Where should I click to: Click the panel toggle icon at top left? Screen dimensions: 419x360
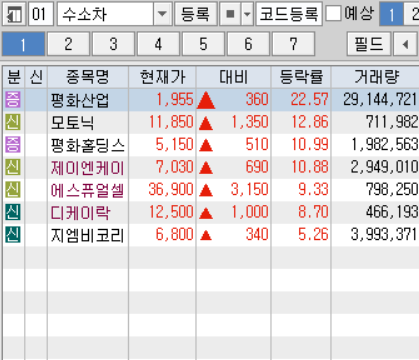click(14, 14)
